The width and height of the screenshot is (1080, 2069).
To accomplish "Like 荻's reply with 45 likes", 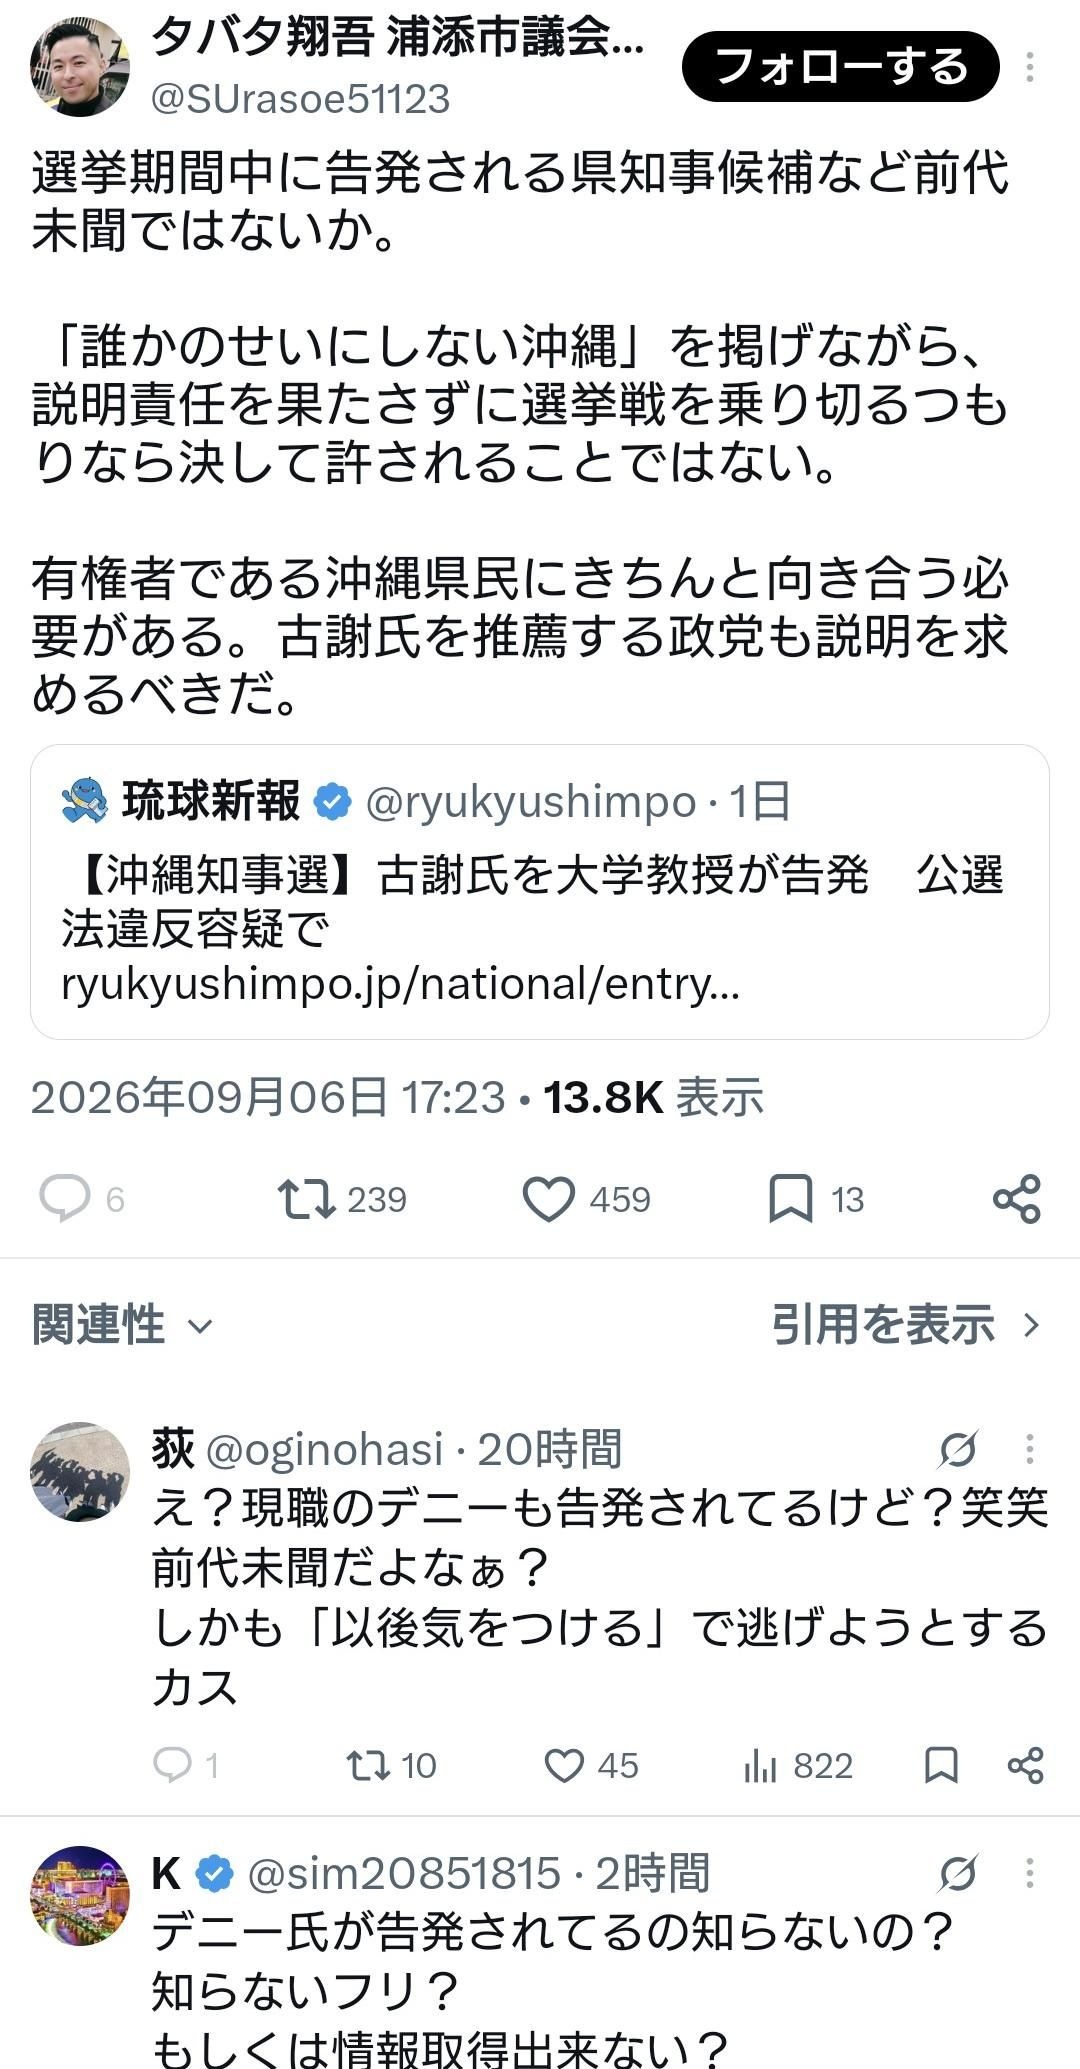I will tap(564, 1765).
